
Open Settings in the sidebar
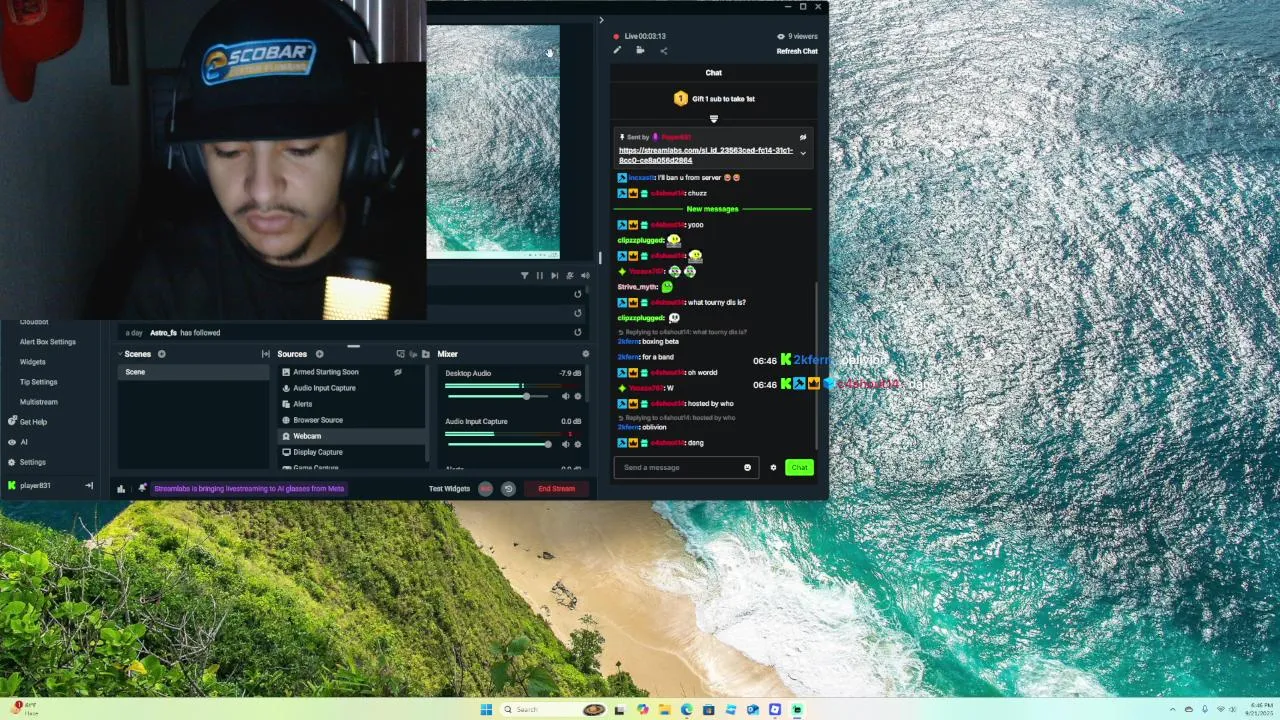27,462
